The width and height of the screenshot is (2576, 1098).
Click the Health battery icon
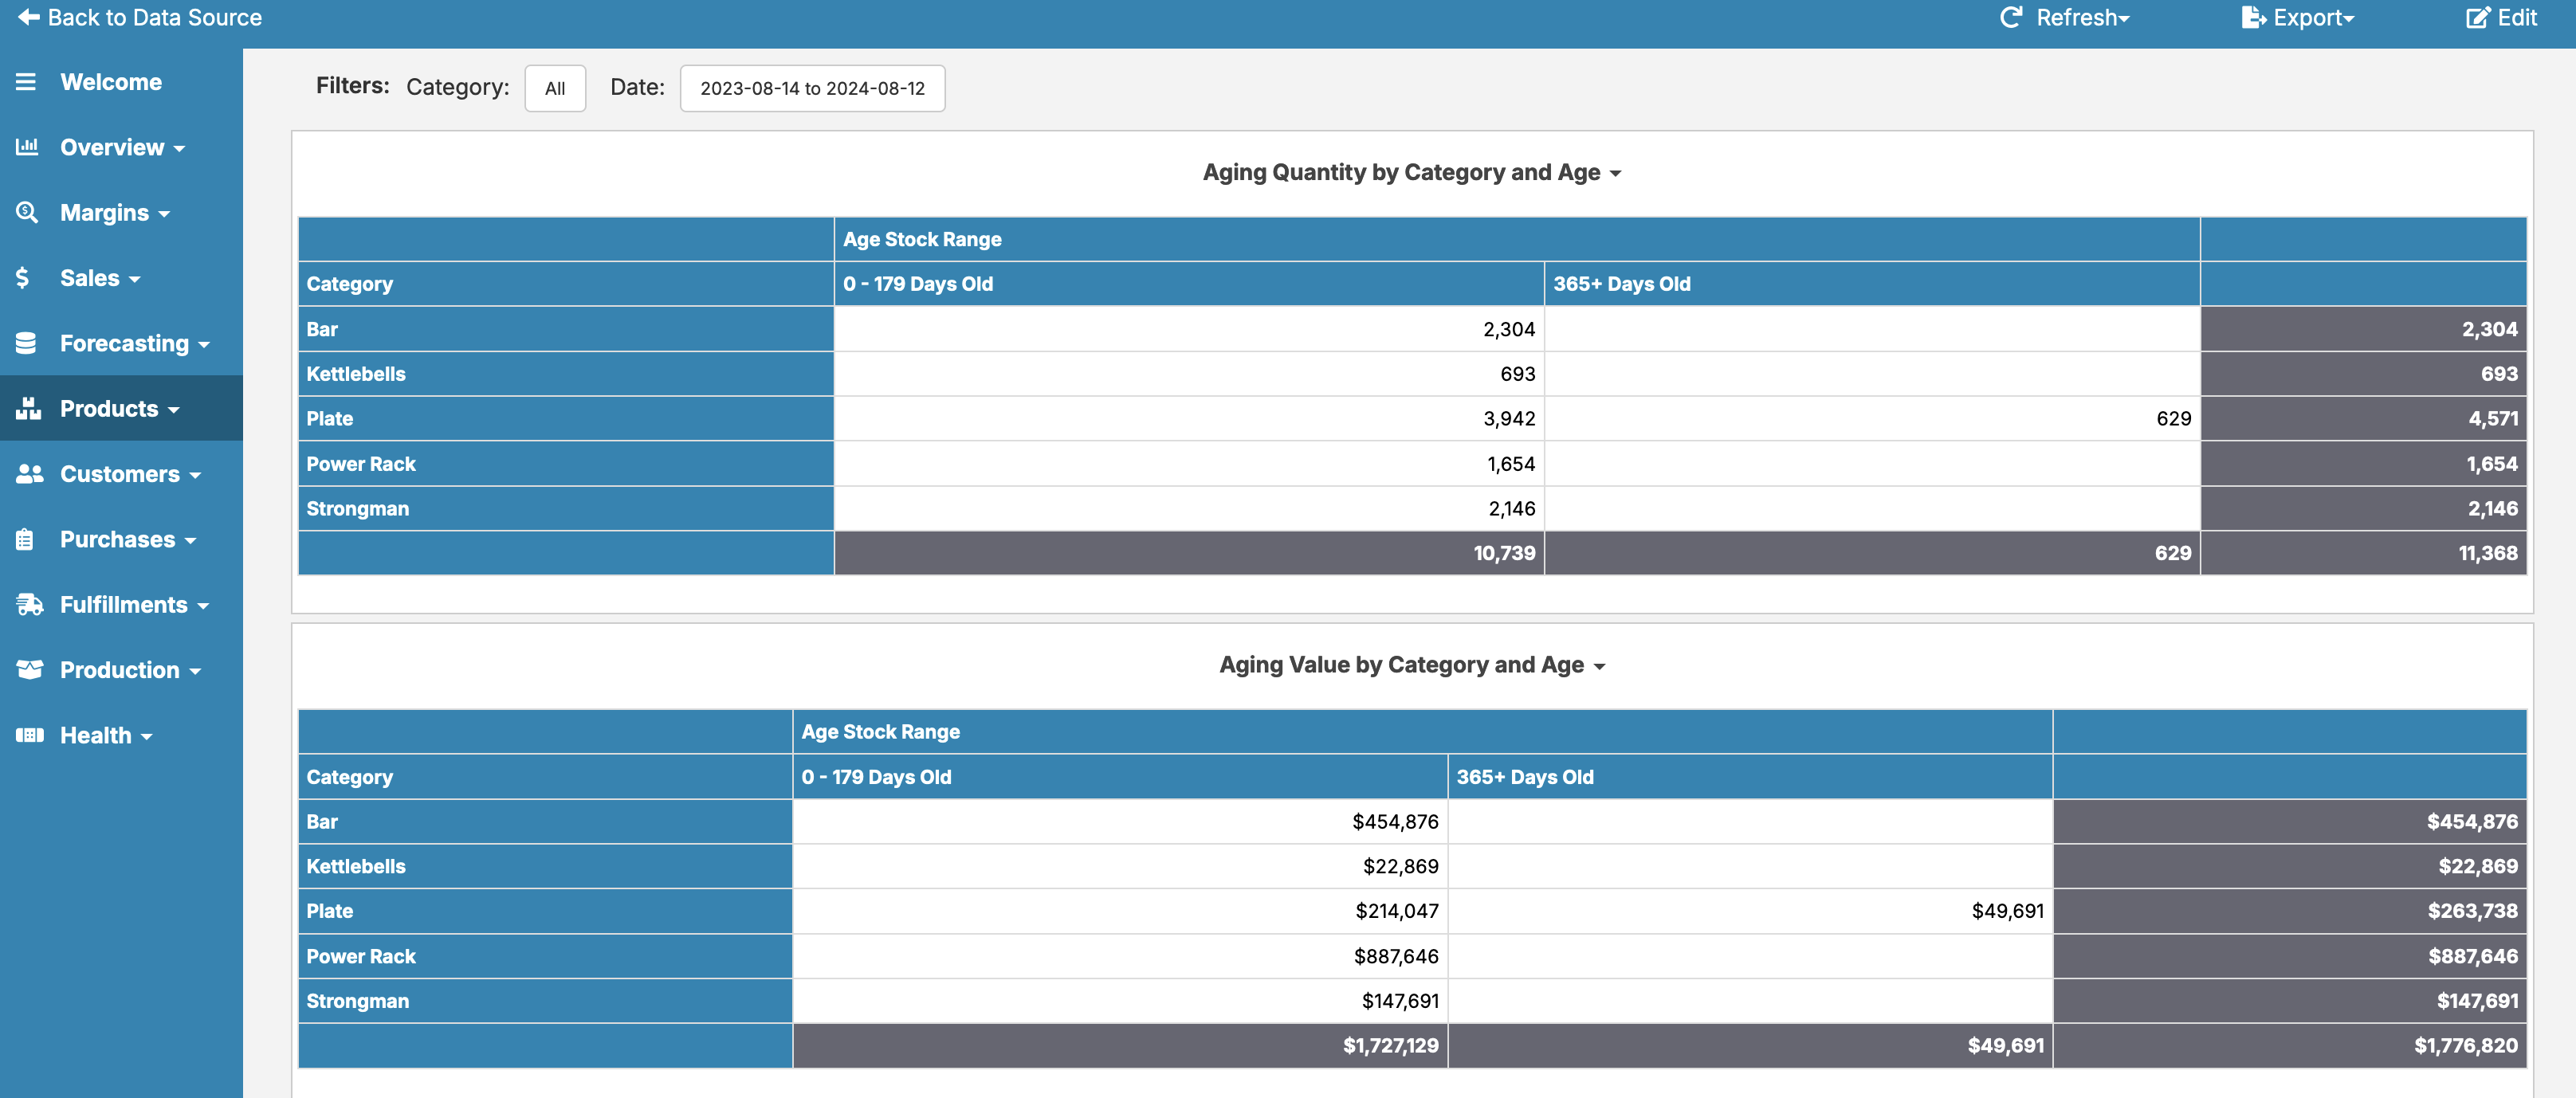click(x=29, y=735)
